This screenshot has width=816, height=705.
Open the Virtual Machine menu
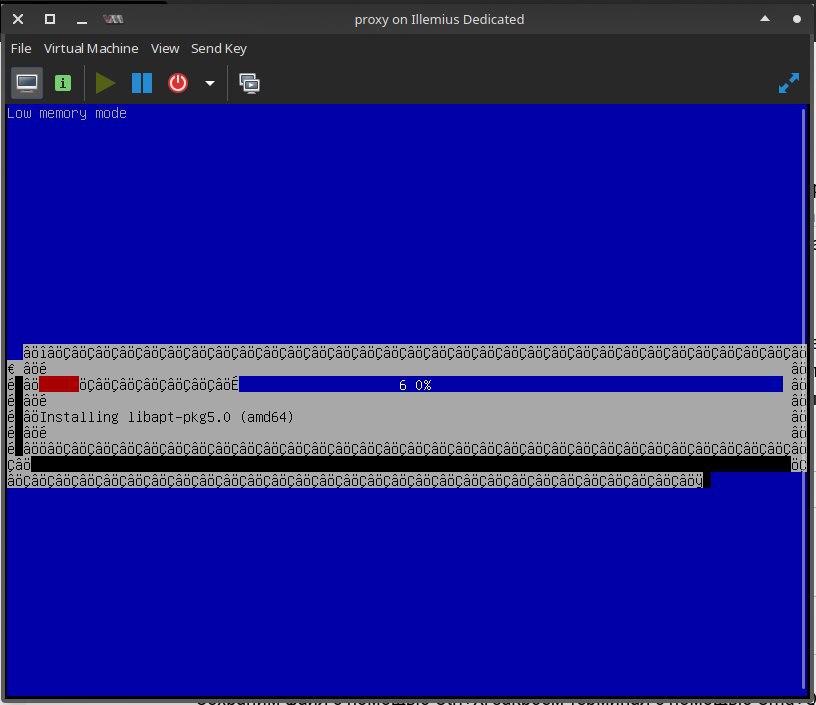[x=91, y=48]
